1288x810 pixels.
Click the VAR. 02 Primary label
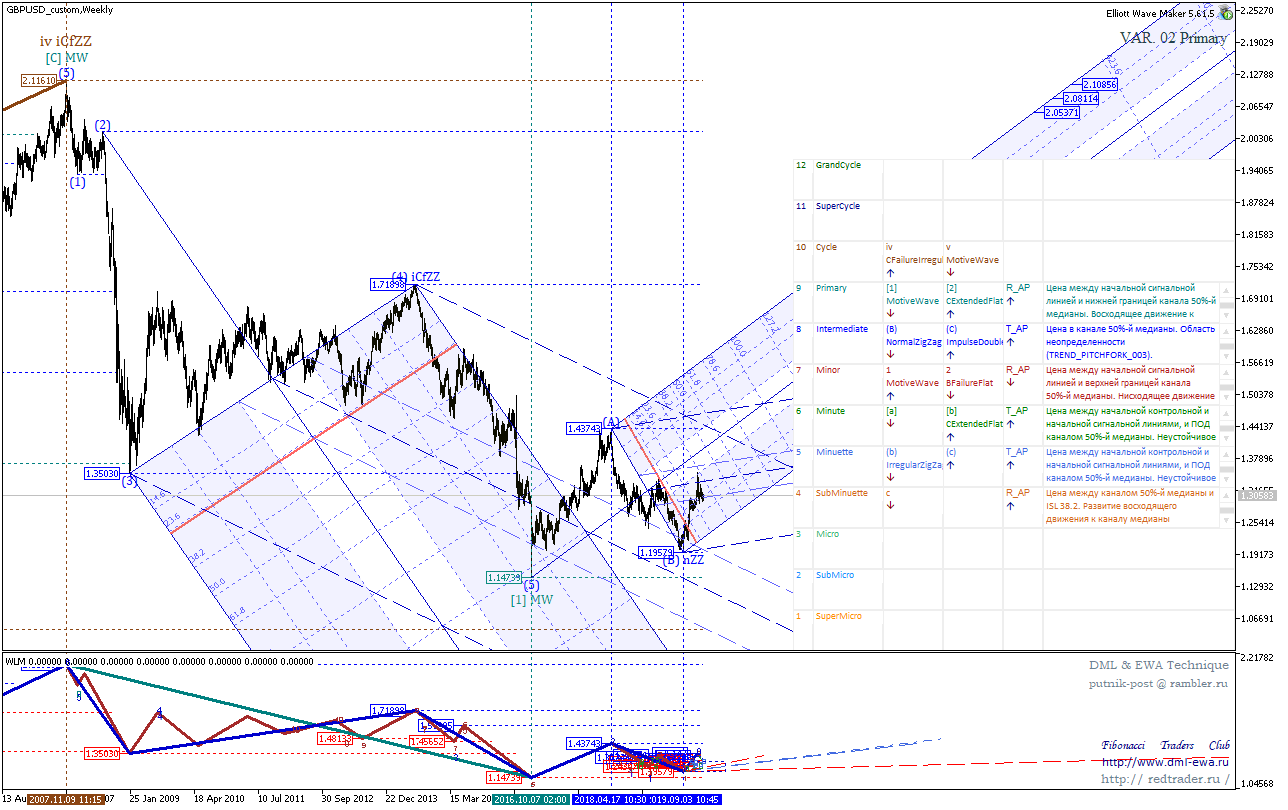[x=1173, y=38]
